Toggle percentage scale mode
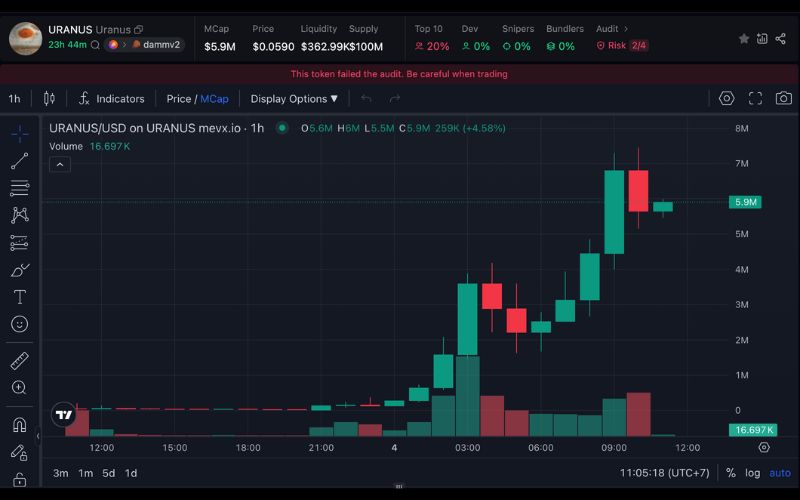This screenshot has width=800, height=500. pos(731,473)
